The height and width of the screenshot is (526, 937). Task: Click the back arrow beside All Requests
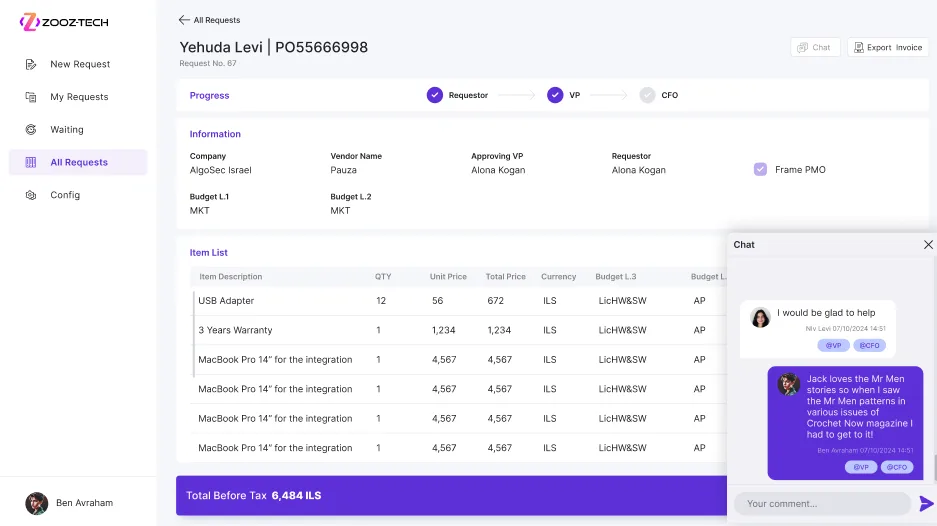(184, 20)
